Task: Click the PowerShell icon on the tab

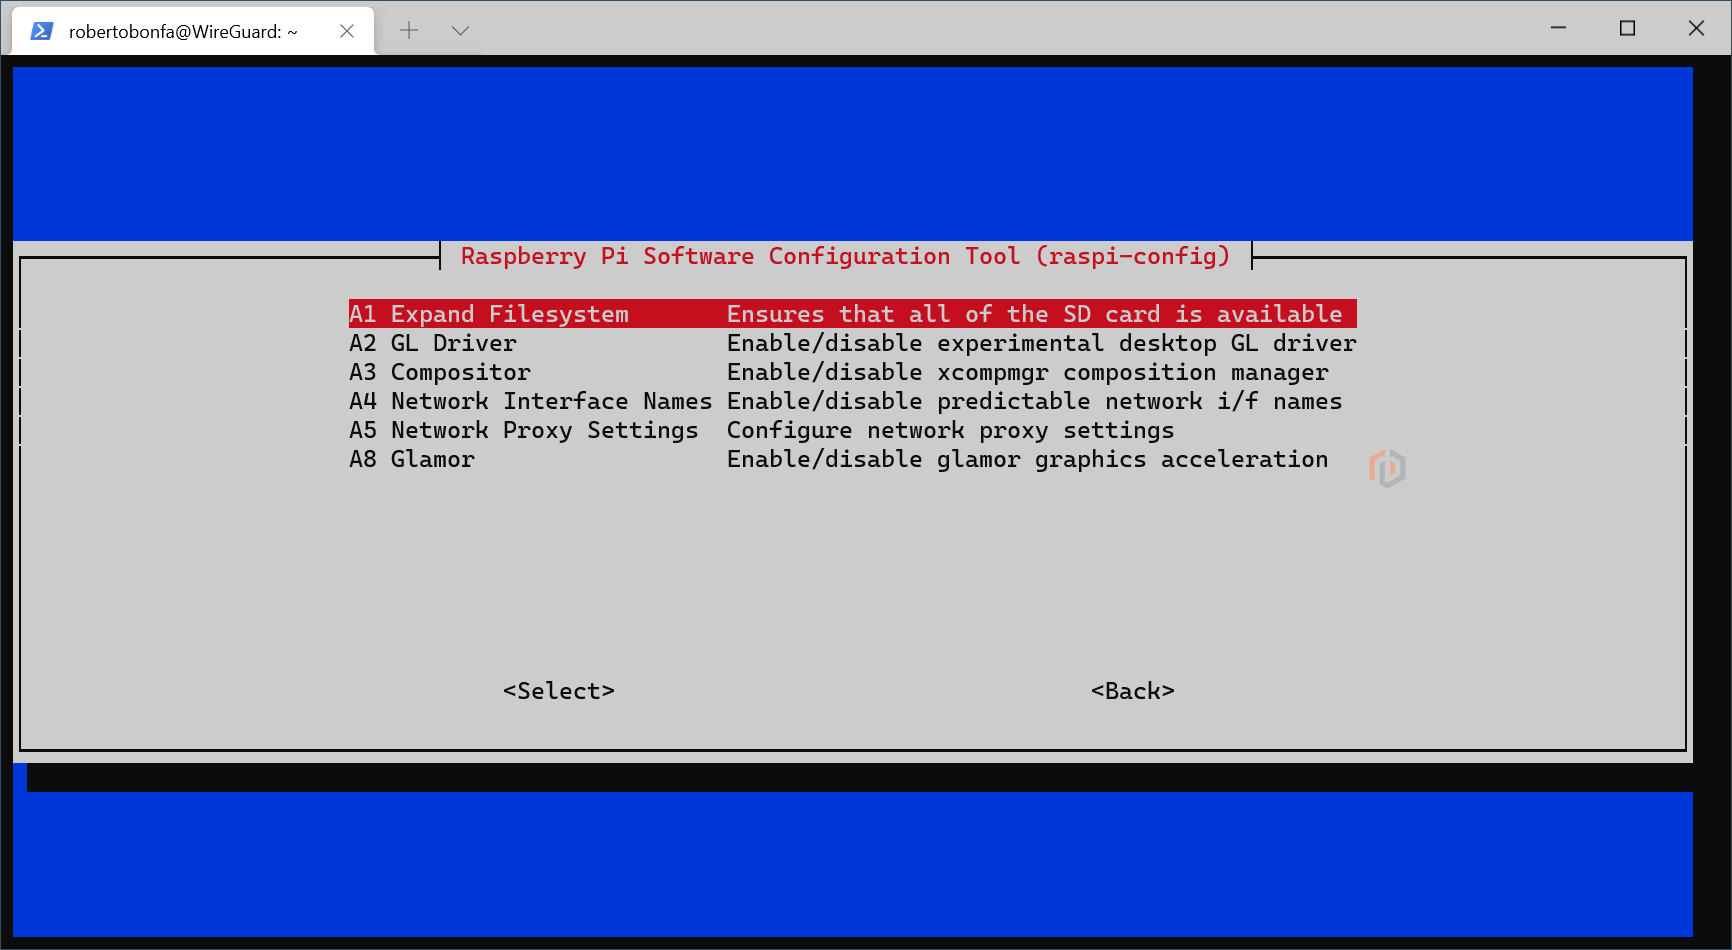Action: coord(41,31)
